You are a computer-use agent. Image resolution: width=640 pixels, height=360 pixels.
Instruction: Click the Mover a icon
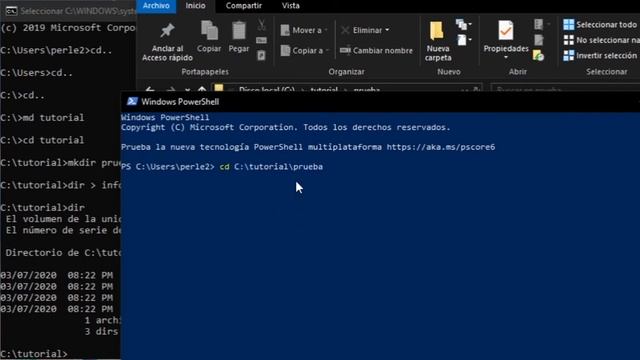(285, 30)
